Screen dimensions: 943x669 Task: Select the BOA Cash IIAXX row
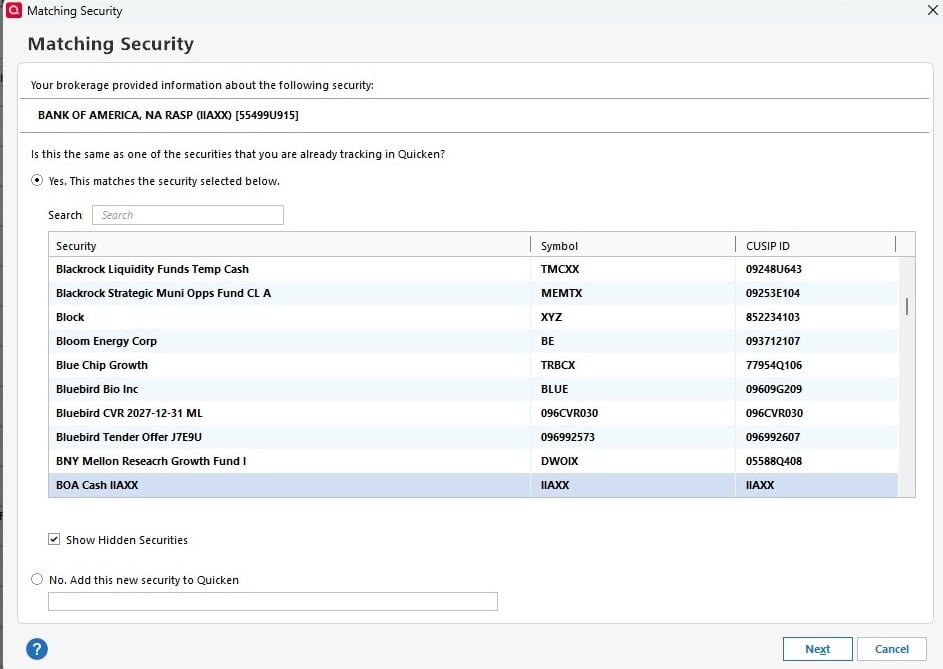click(x=290, y=485)
